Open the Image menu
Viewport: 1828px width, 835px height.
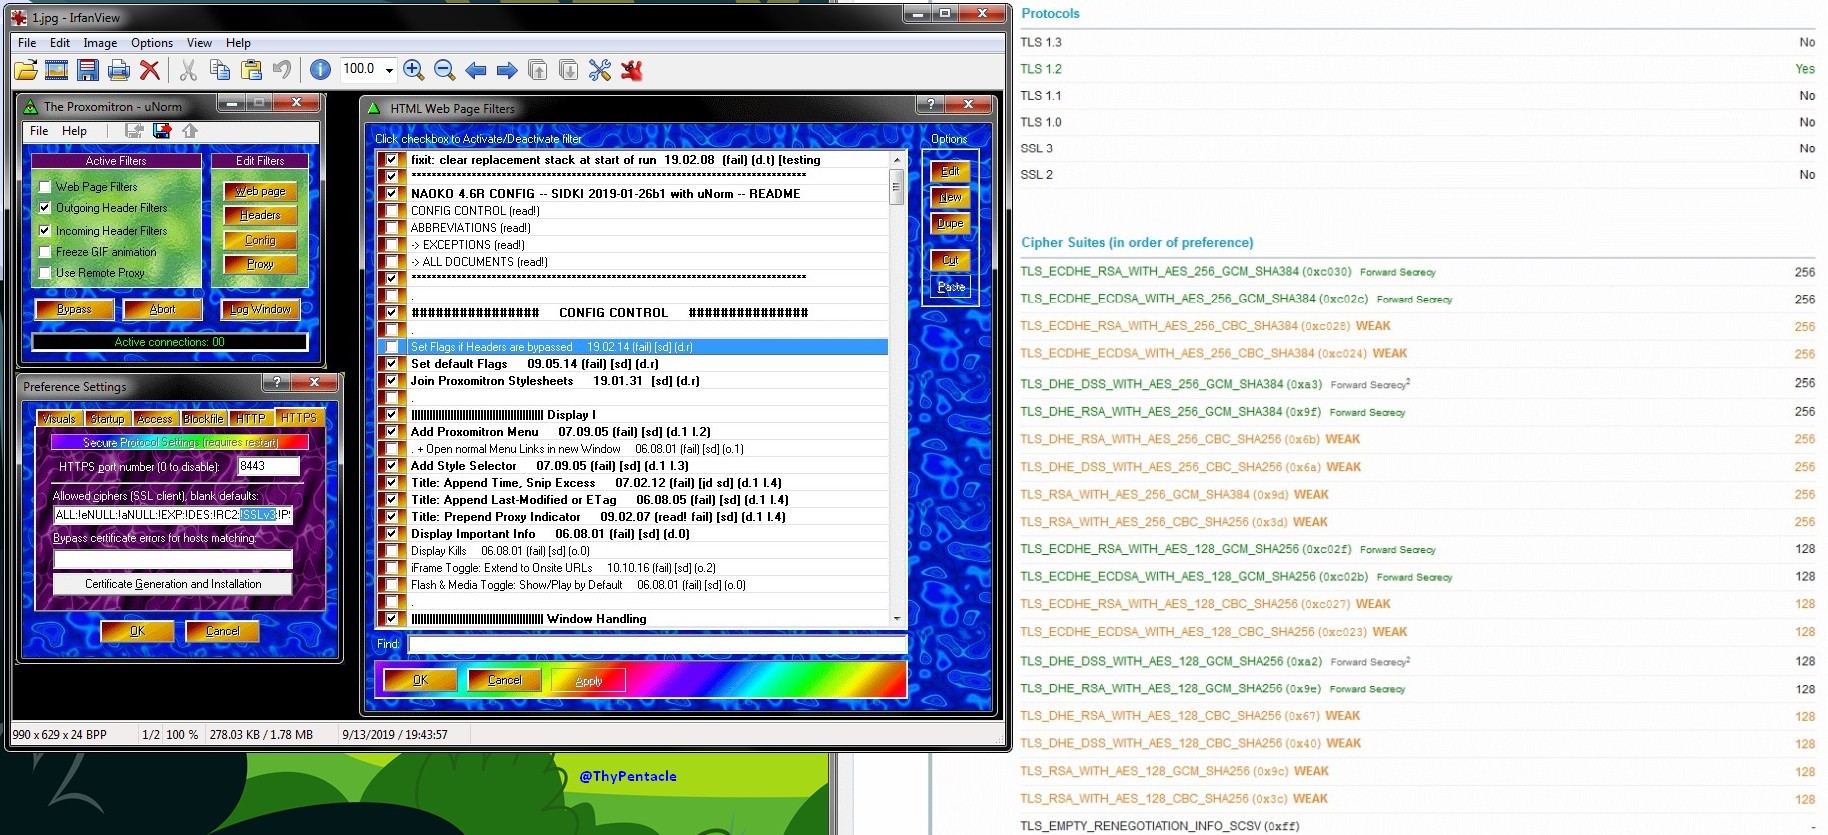[100, 43]
